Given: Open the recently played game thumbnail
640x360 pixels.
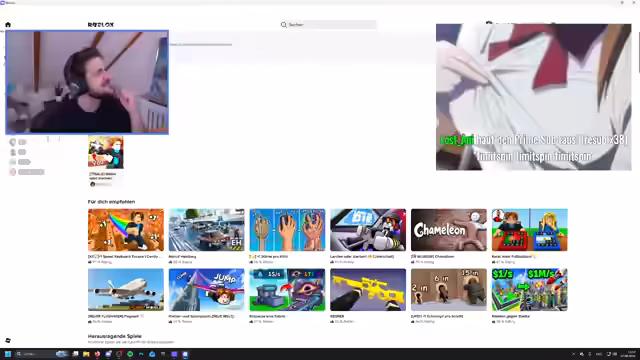Looking at the screenshot, I should (x=106, y=153).
